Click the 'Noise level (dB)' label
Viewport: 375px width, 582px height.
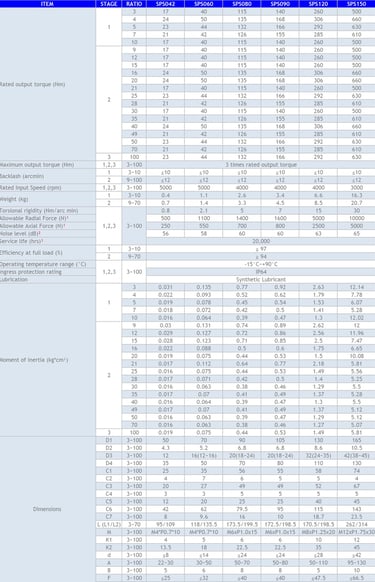[x=20, y=233]
